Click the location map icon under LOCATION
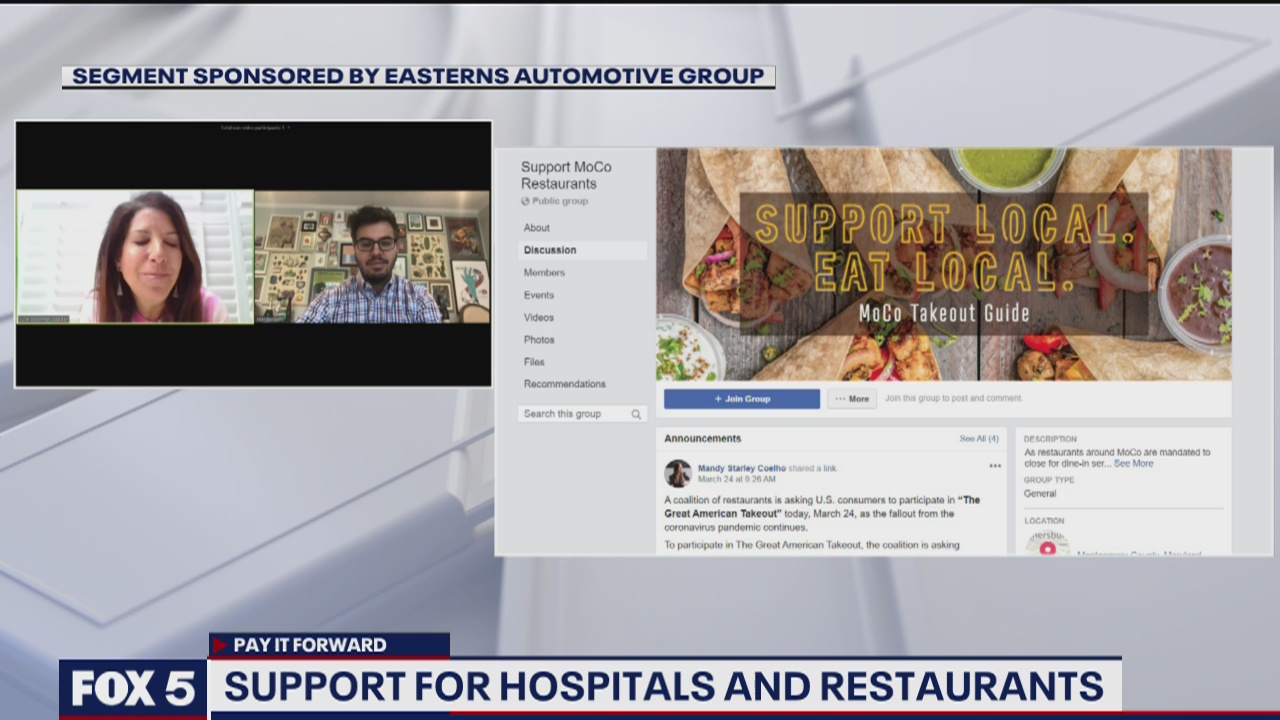Viewport: 1280px width, 720px height. (1049, 548)
